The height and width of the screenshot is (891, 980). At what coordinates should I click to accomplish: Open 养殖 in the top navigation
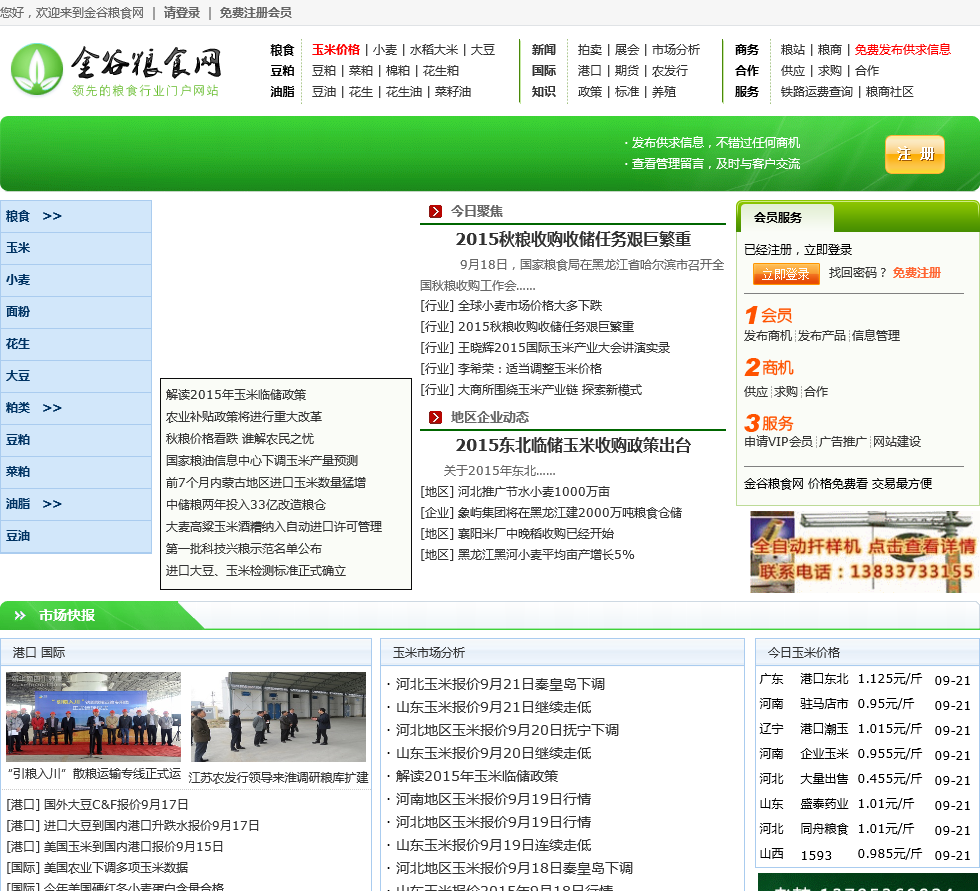pyautogui.click(x=664, y=92)
